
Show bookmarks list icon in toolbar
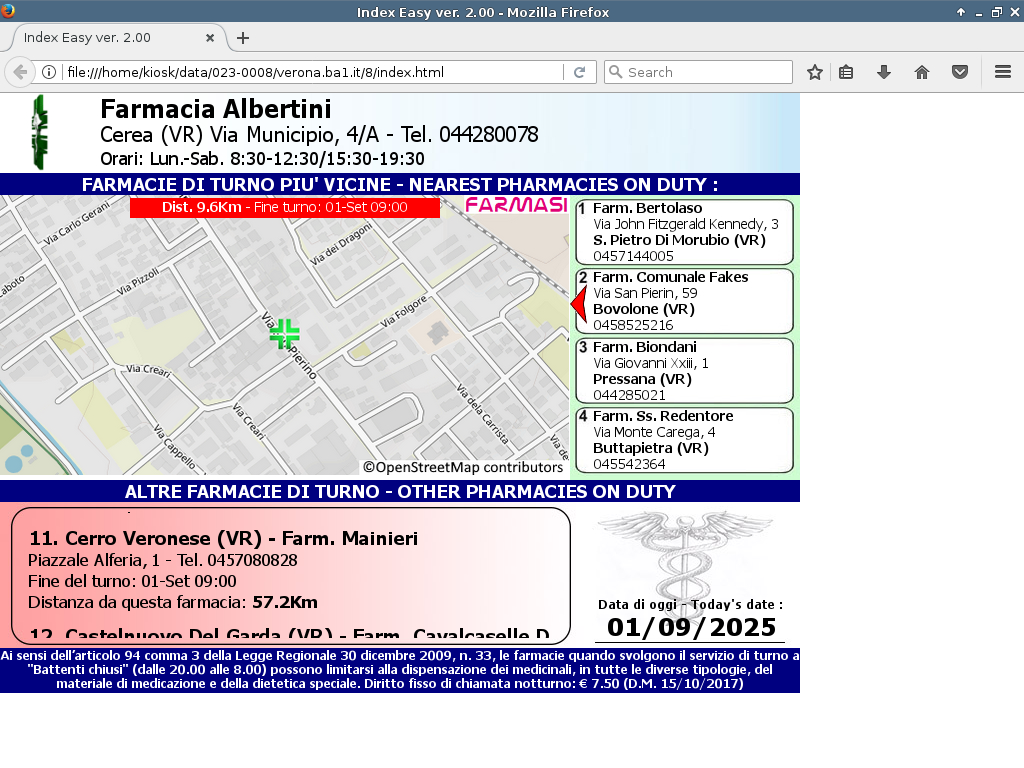(x=846, y=72)
